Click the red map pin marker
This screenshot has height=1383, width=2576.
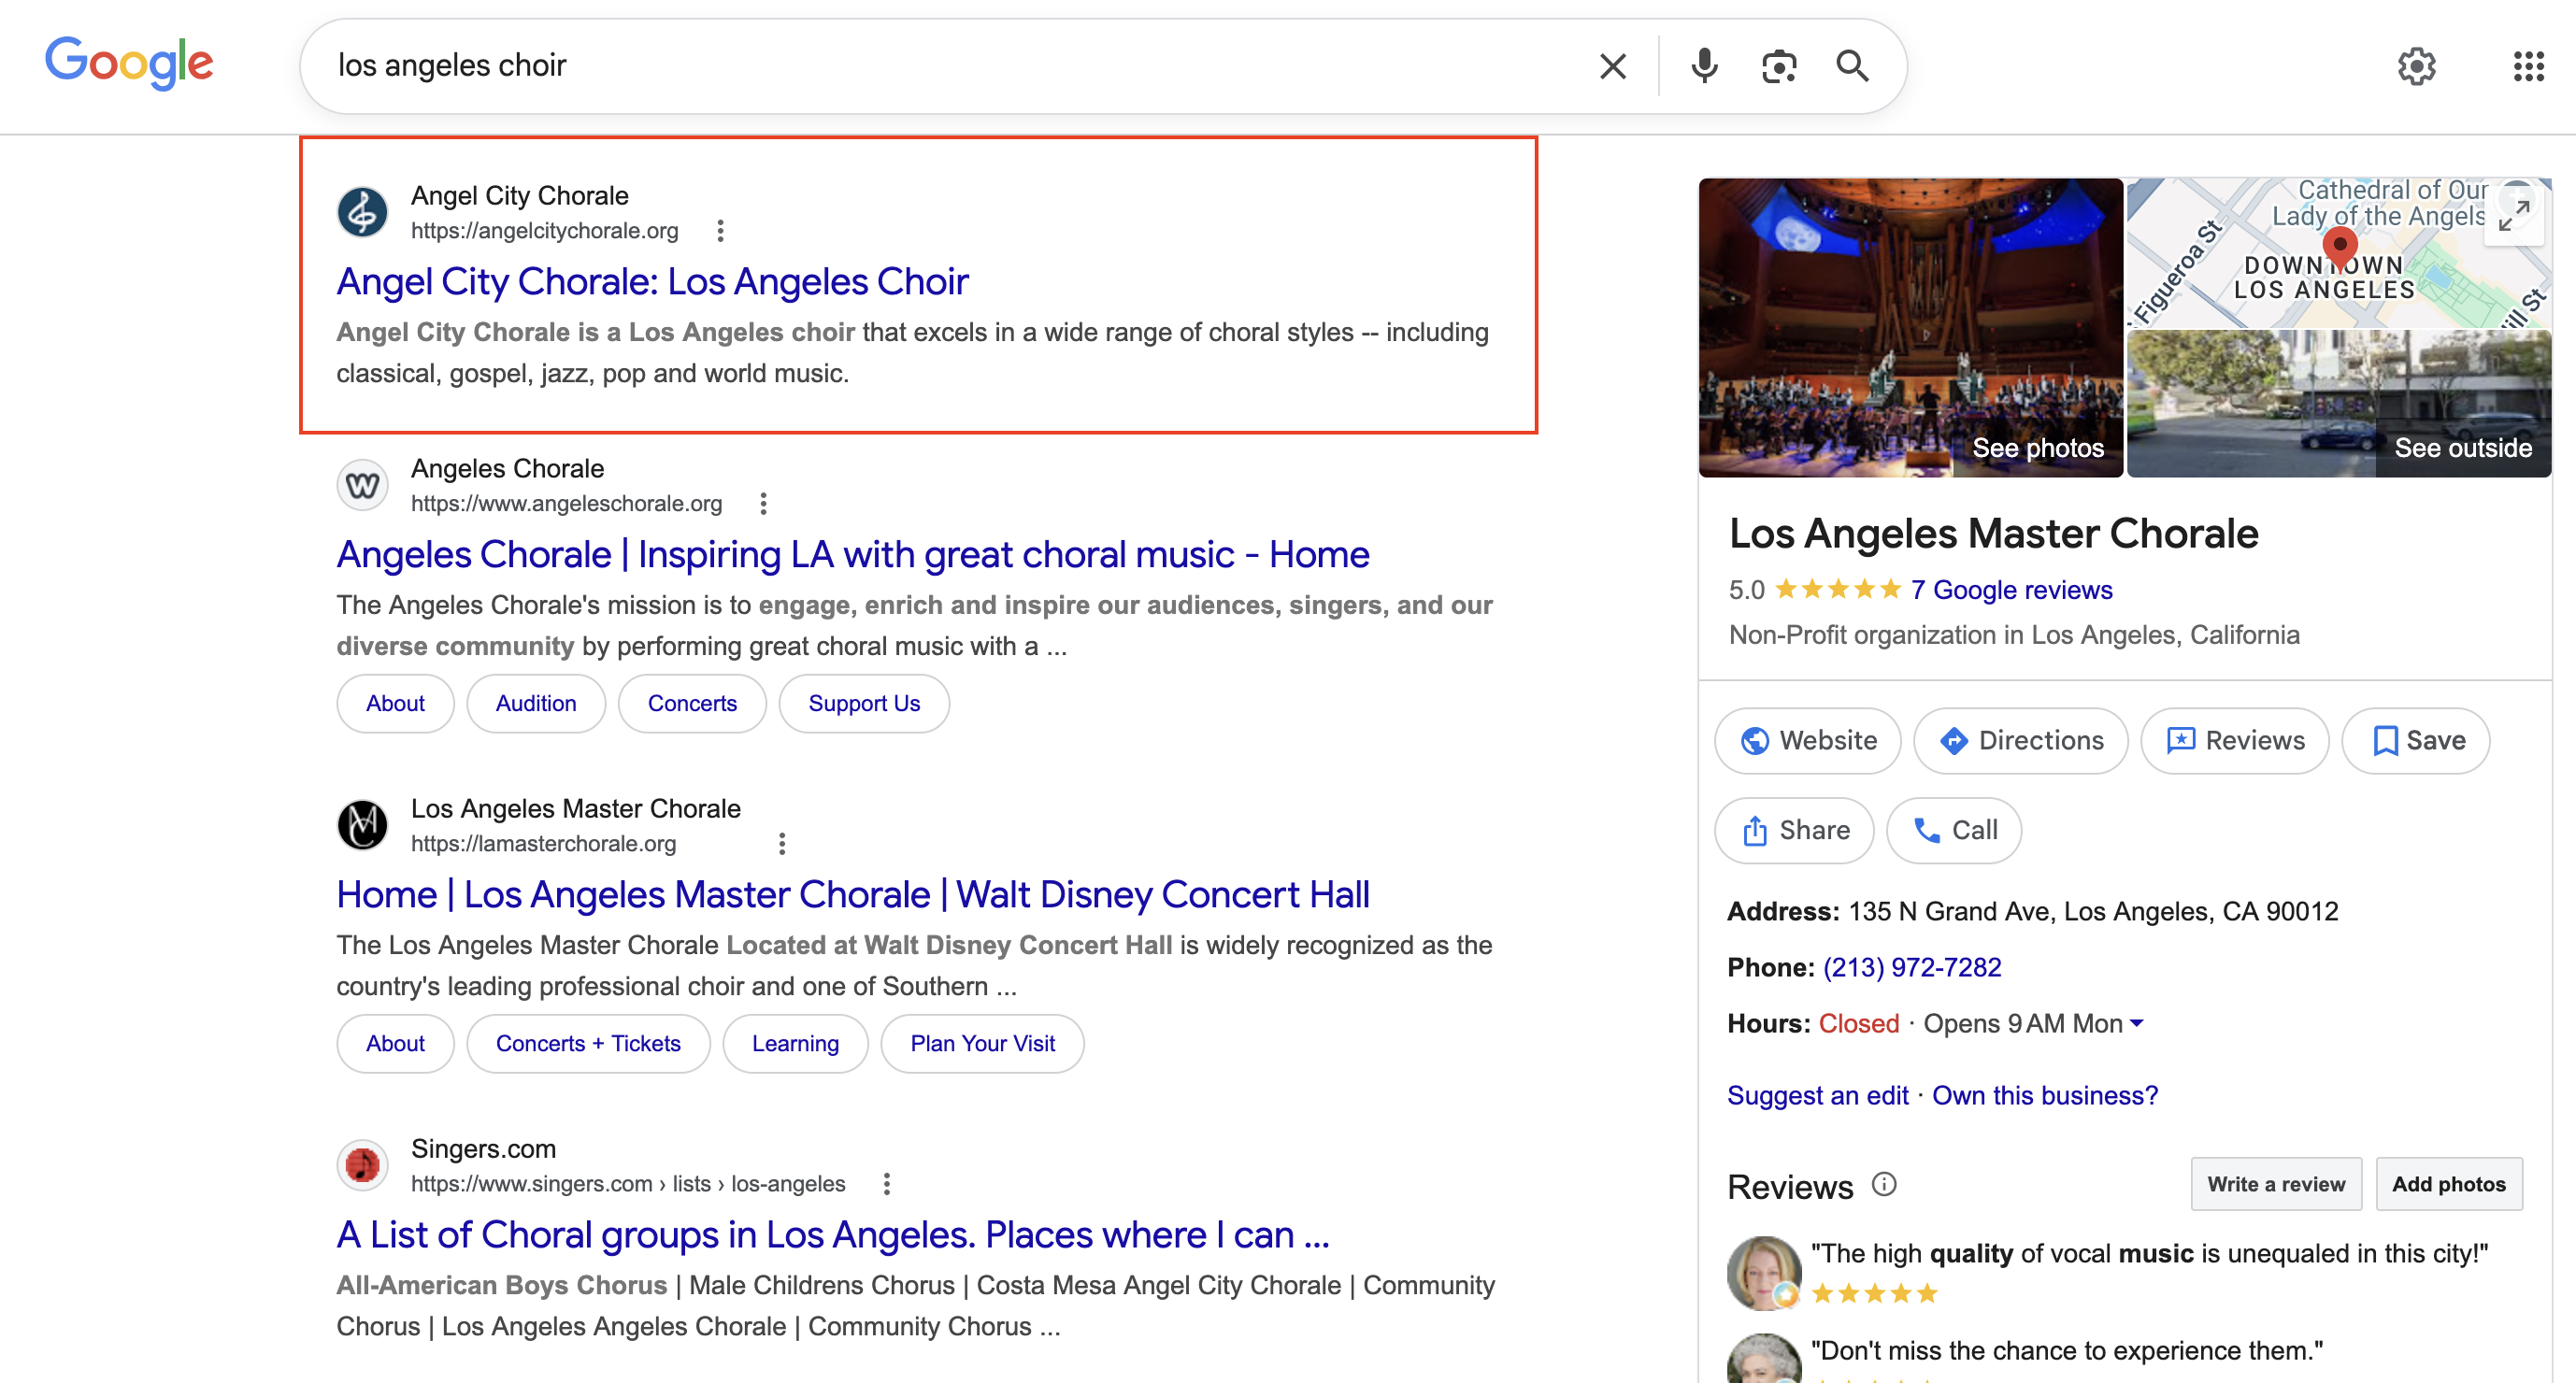[x=2339, y=246]
